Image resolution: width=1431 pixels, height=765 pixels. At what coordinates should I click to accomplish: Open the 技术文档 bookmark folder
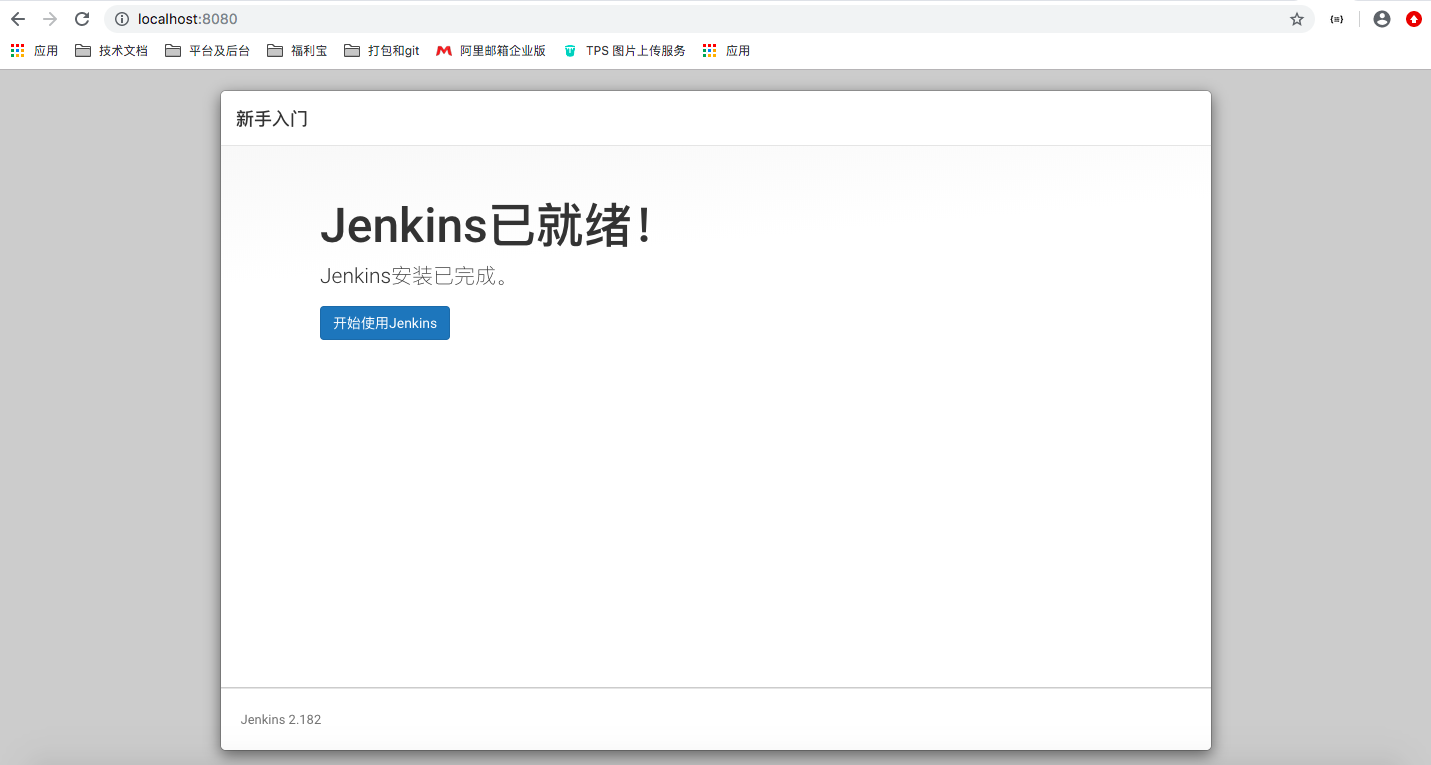tap(111, 51)
